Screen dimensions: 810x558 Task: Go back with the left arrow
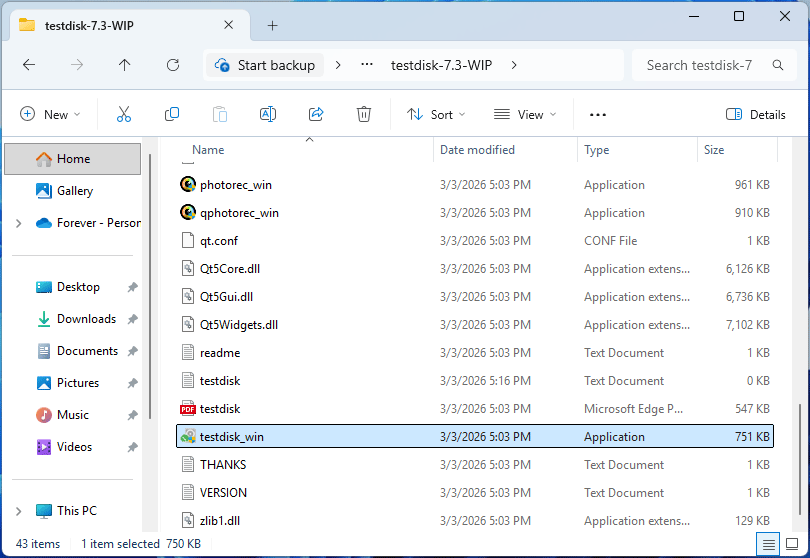pyautogui.click(x=29, y=65)
